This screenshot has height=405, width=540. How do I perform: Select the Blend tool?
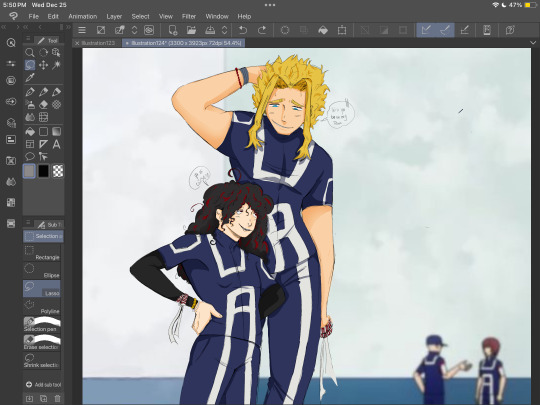click(30, 117)
